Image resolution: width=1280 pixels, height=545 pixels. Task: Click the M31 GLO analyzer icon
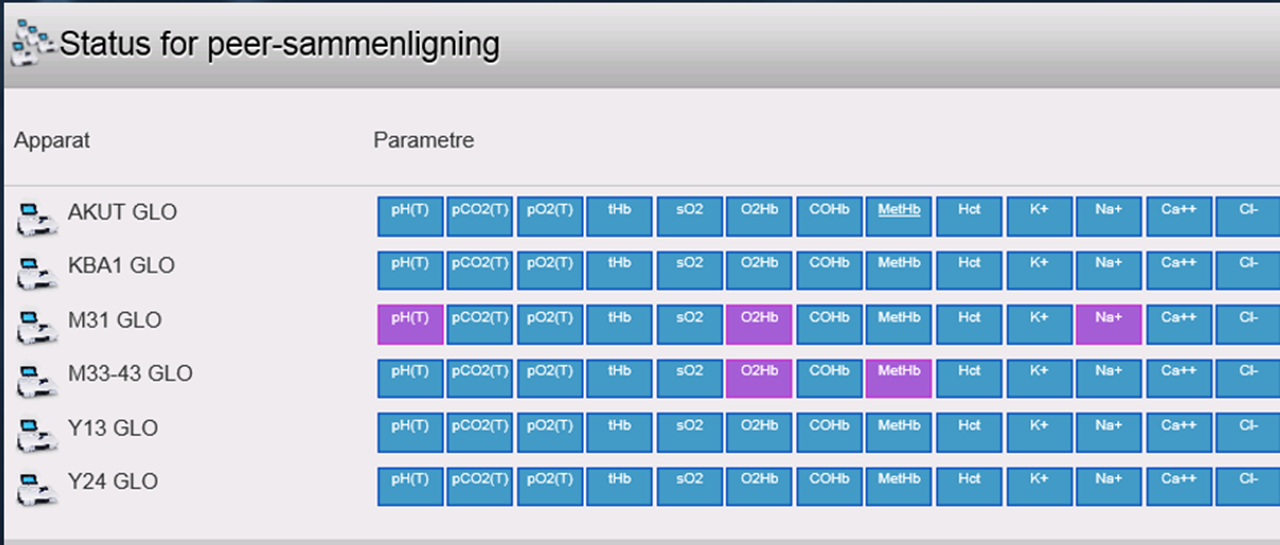click(x=36, y=326)
